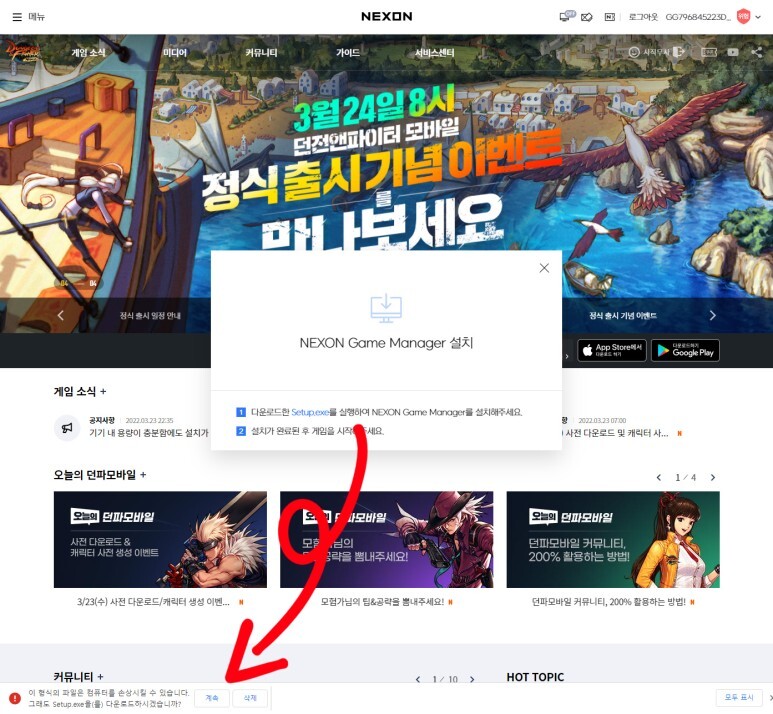Click 3/23(수) 사전 다운로드 caption link

(x=153, y=602)
